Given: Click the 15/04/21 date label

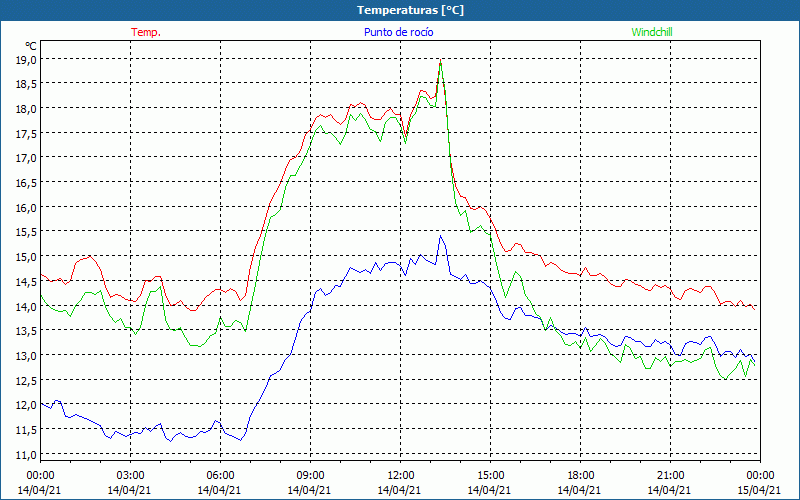Looking at the screenshot, I should [759, 490].
